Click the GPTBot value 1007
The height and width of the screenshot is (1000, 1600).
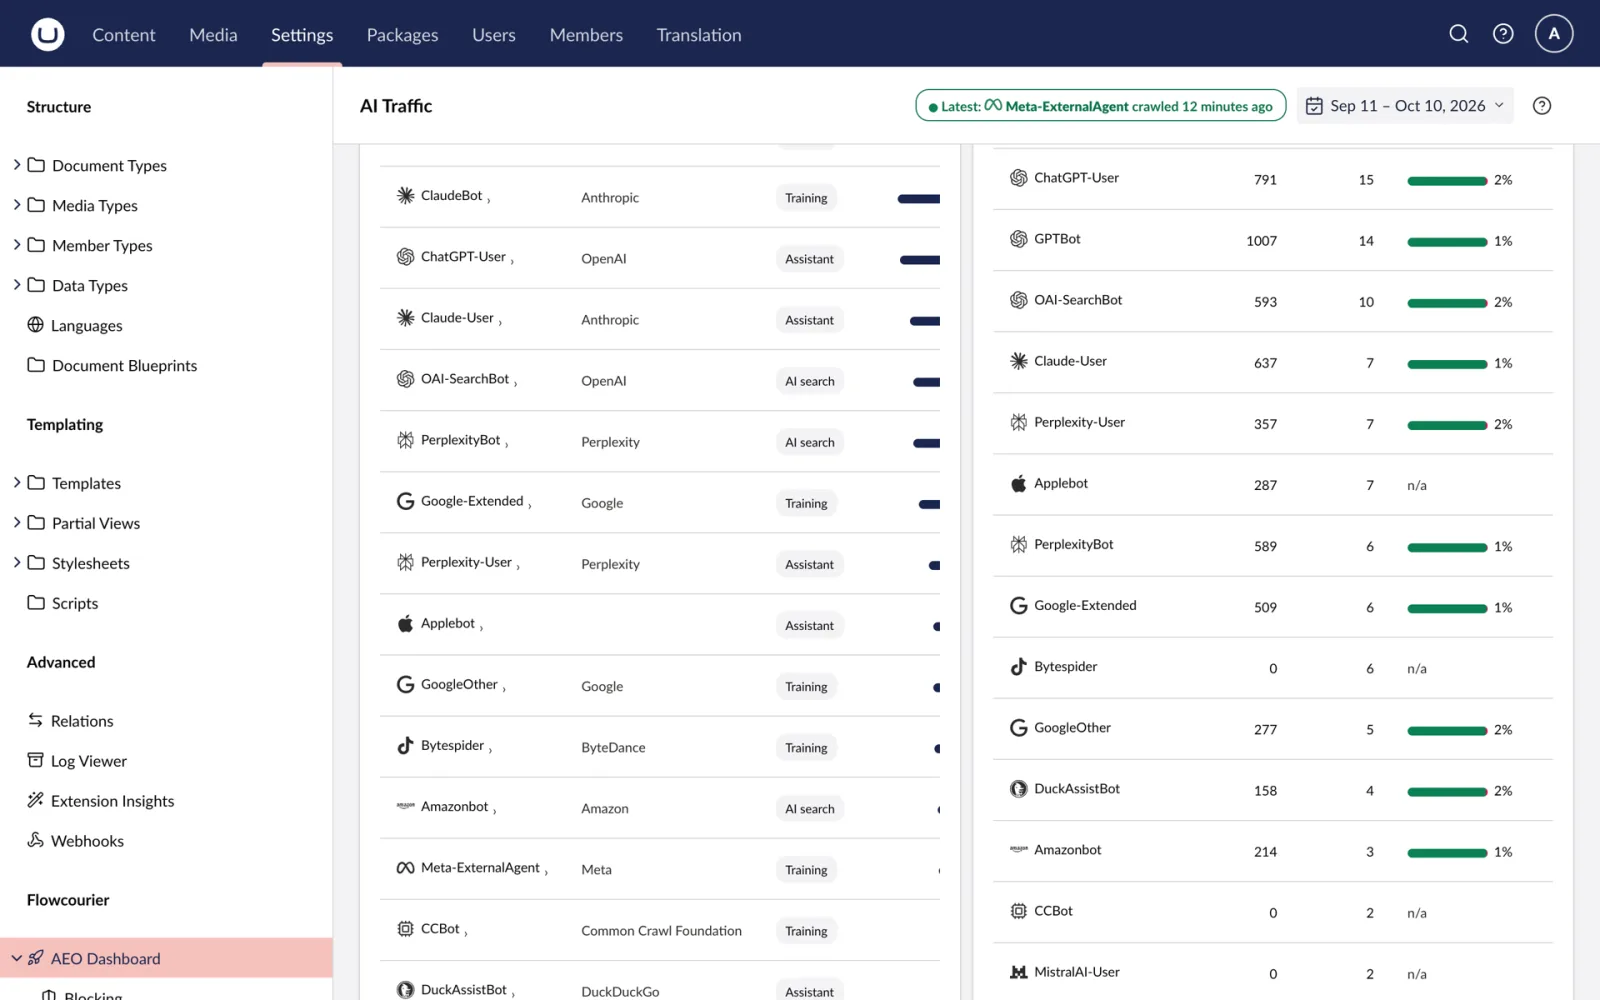1261,241
